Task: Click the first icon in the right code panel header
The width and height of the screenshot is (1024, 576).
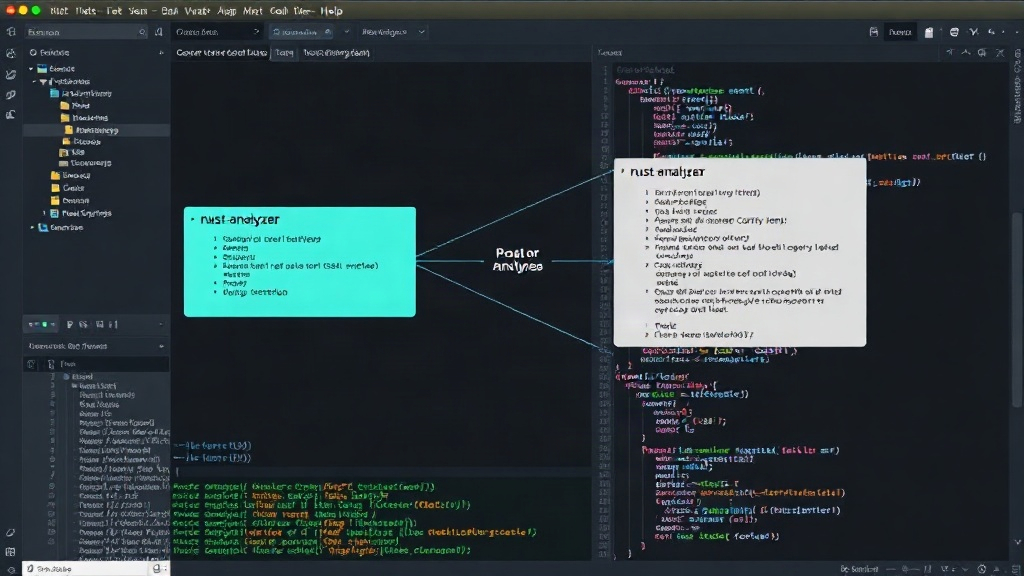Action: click(950, 52)
